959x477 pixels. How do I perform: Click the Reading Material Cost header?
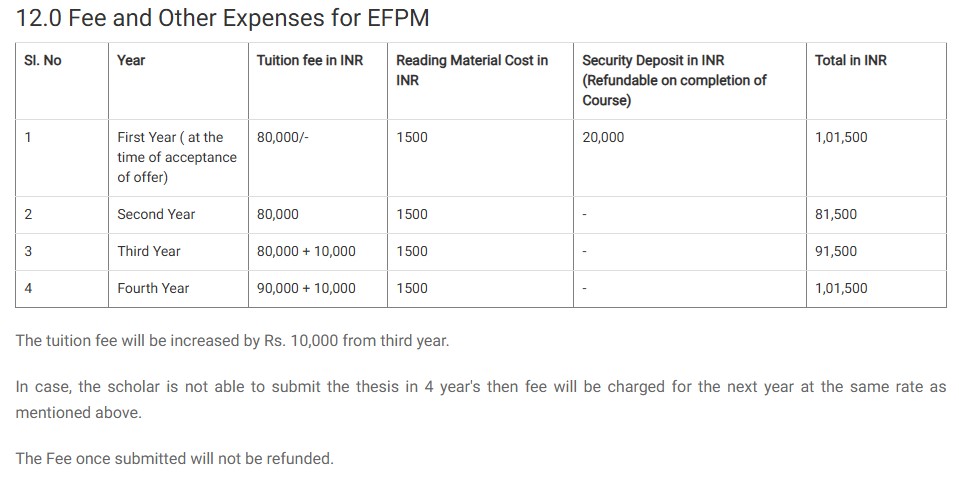coord(472,70)
